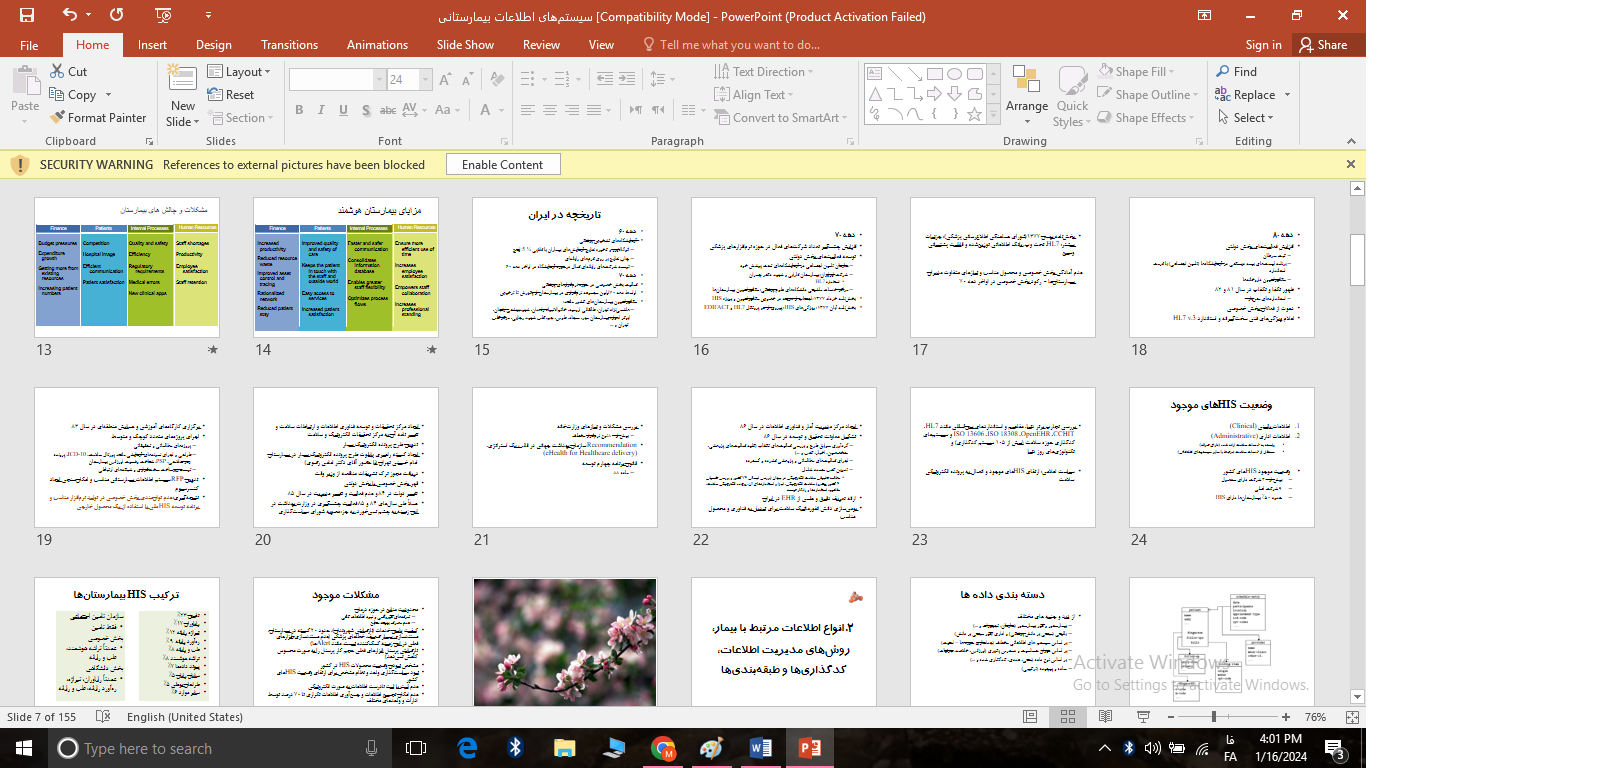Click the Find tool in Editing
The width and height of the screenshot is (1601, 768).
tap(1237, 72)
